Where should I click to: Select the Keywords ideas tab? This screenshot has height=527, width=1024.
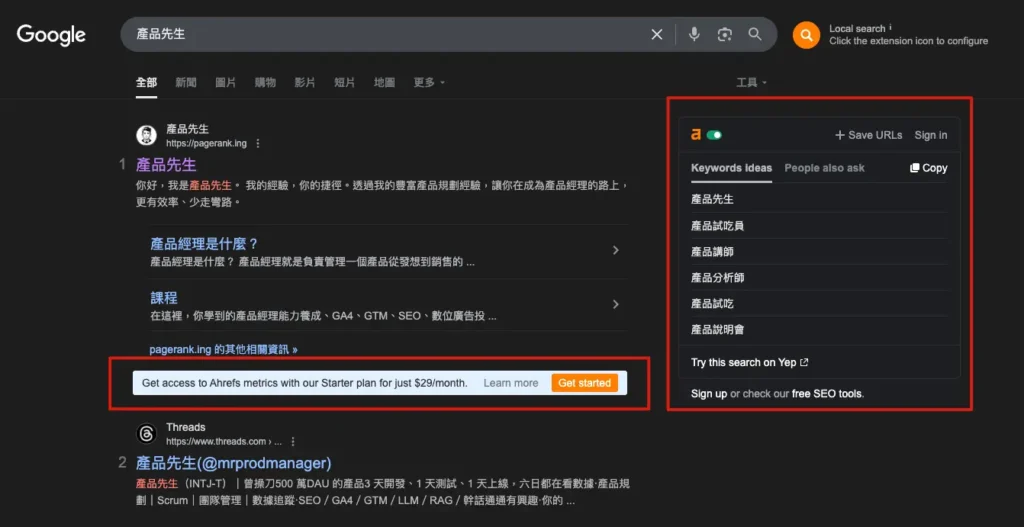tap(731, 168)
